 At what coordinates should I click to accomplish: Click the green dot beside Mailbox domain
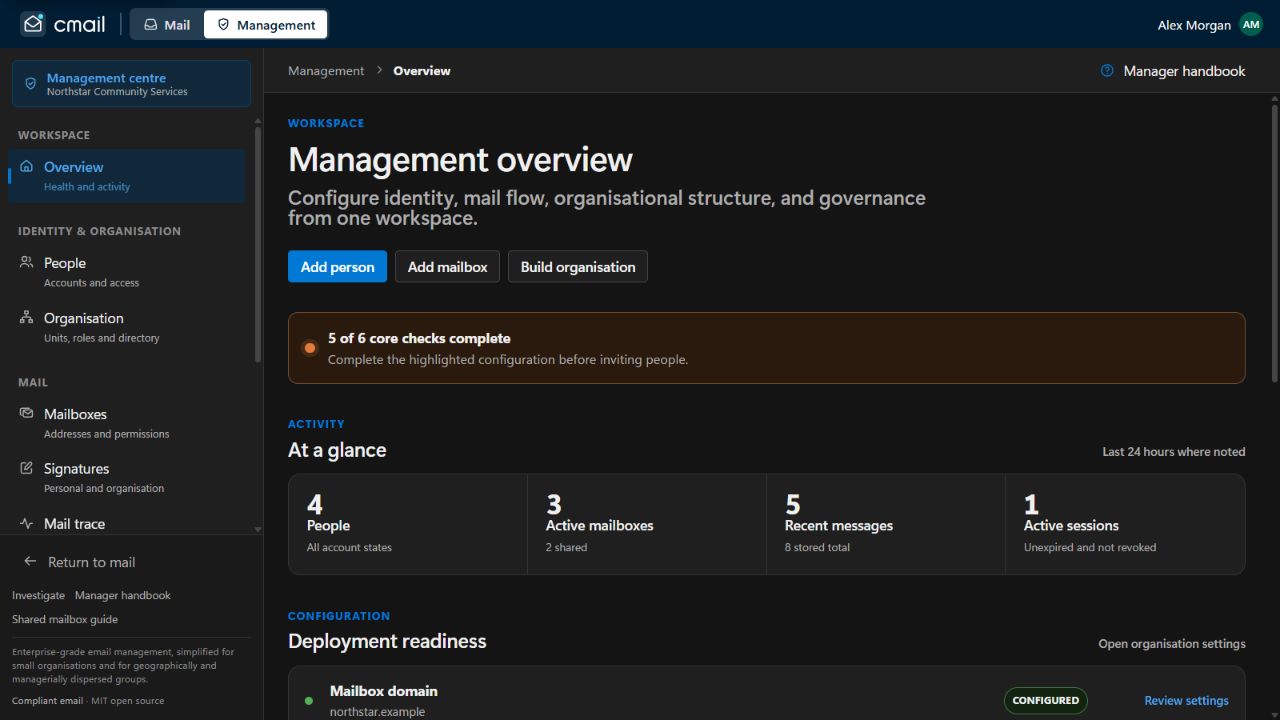point(308,701)
